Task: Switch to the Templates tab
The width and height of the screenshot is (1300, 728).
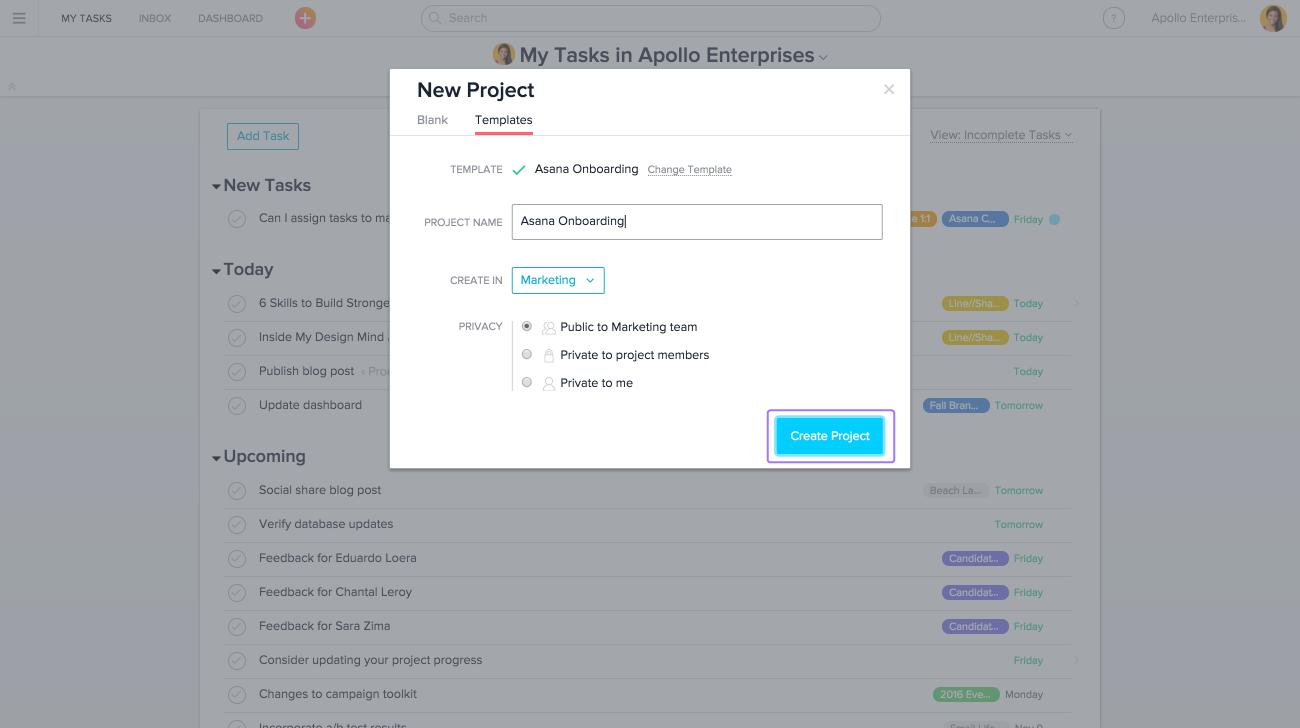Action: click(504, 120)
